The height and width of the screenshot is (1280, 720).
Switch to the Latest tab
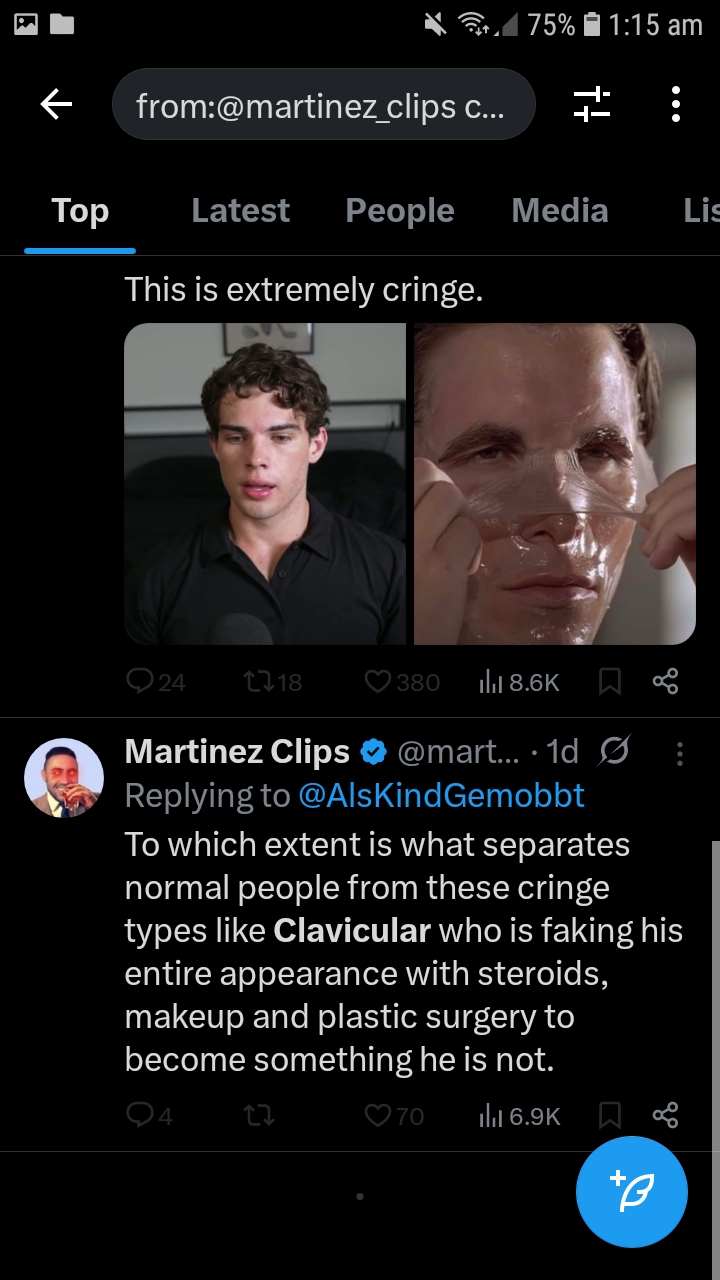click(240, 211)
